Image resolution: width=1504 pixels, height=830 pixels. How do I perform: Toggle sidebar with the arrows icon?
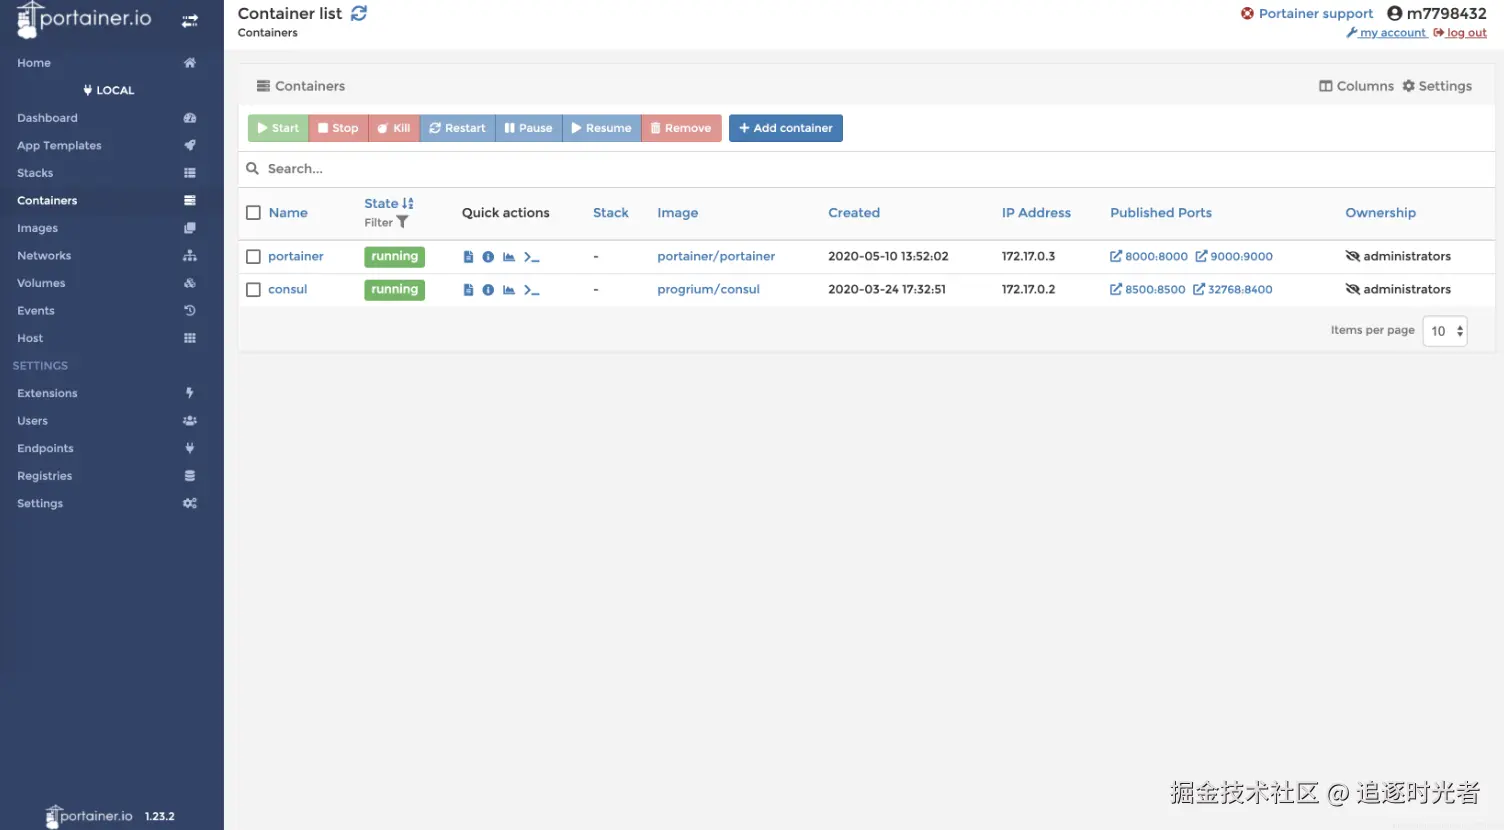tap(190, 20)
